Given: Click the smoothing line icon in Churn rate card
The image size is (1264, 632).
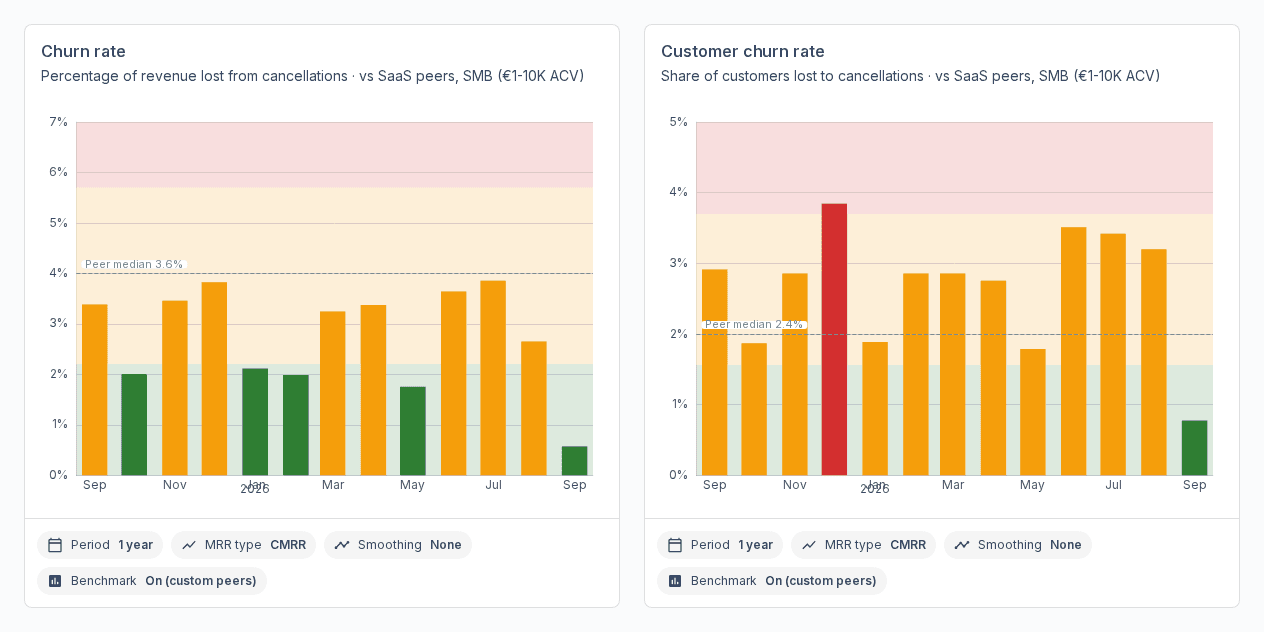Looking at the screenshot, I should coord(342,545).
